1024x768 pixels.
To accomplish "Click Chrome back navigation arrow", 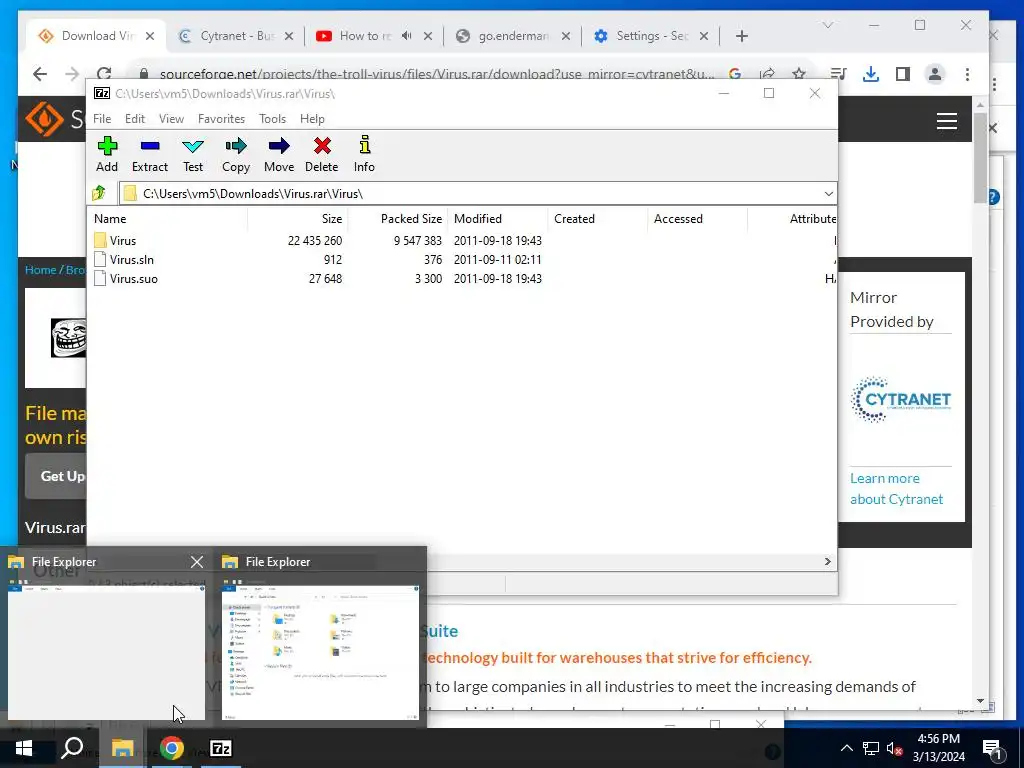I will pos(40,74).
